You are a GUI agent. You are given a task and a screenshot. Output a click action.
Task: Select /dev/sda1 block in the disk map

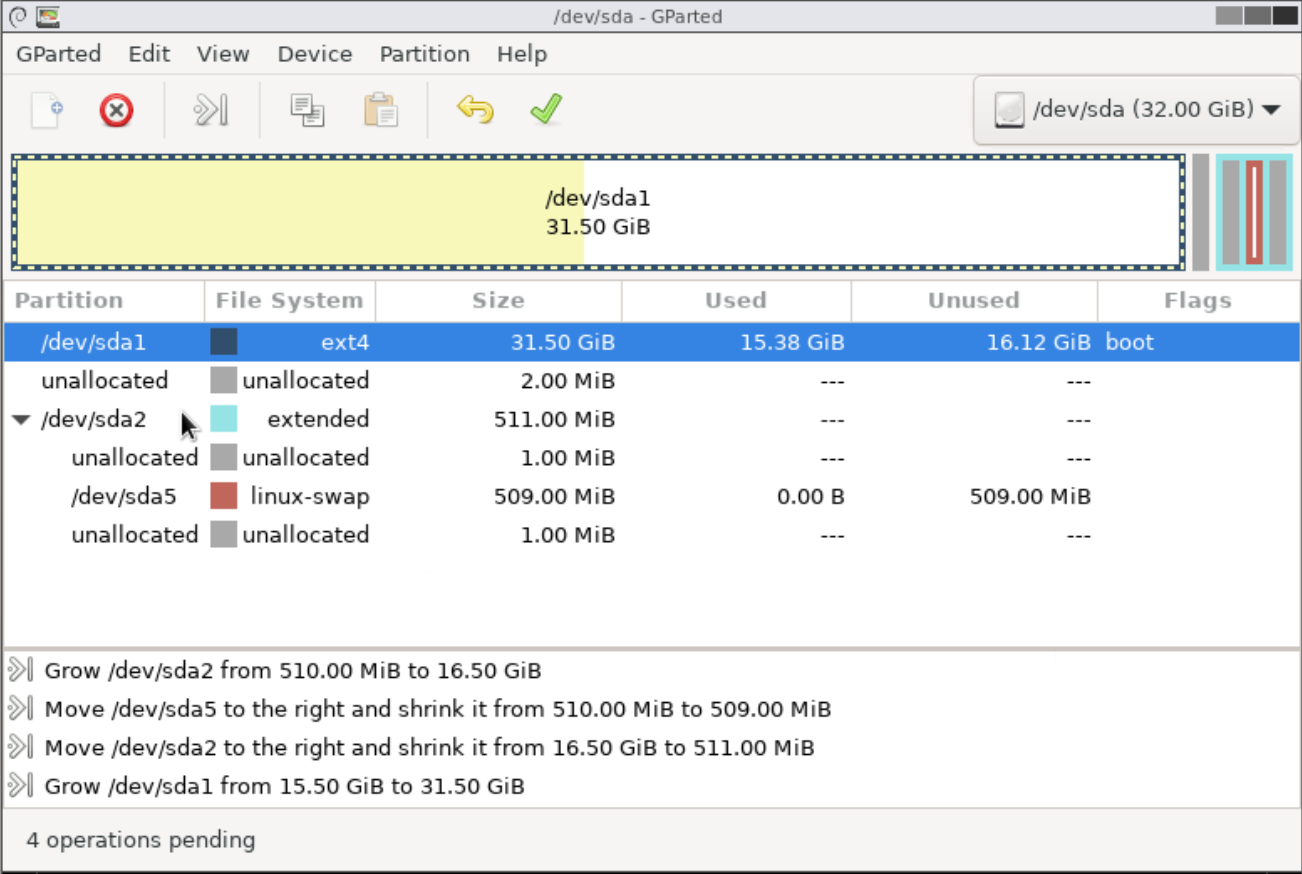(x=598, y=212)
